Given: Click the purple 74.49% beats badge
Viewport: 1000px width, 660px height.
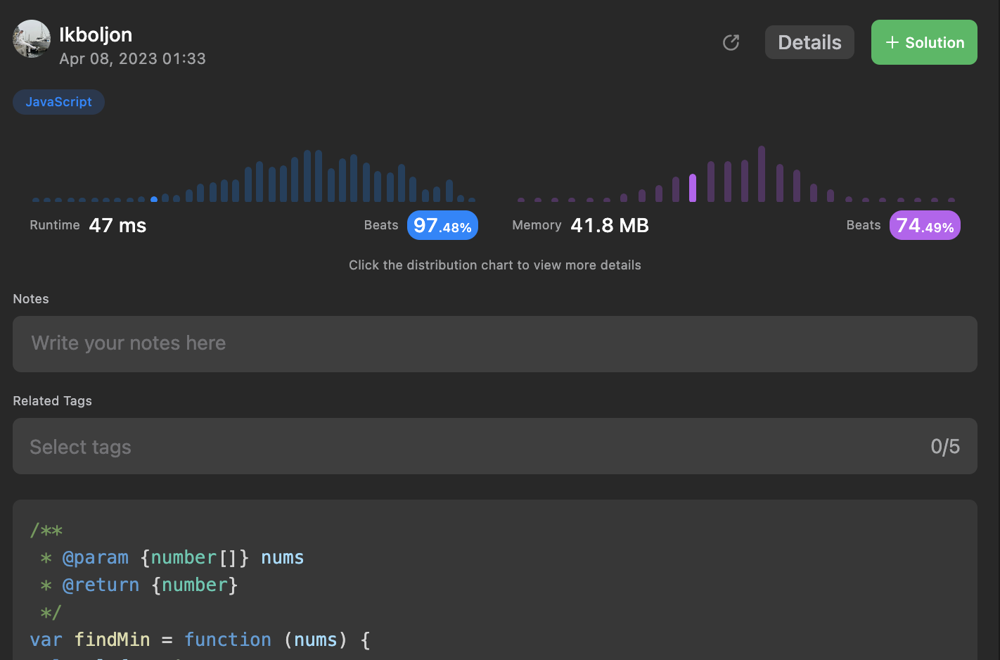Looking at the screenshot, I should coord(925,225).
